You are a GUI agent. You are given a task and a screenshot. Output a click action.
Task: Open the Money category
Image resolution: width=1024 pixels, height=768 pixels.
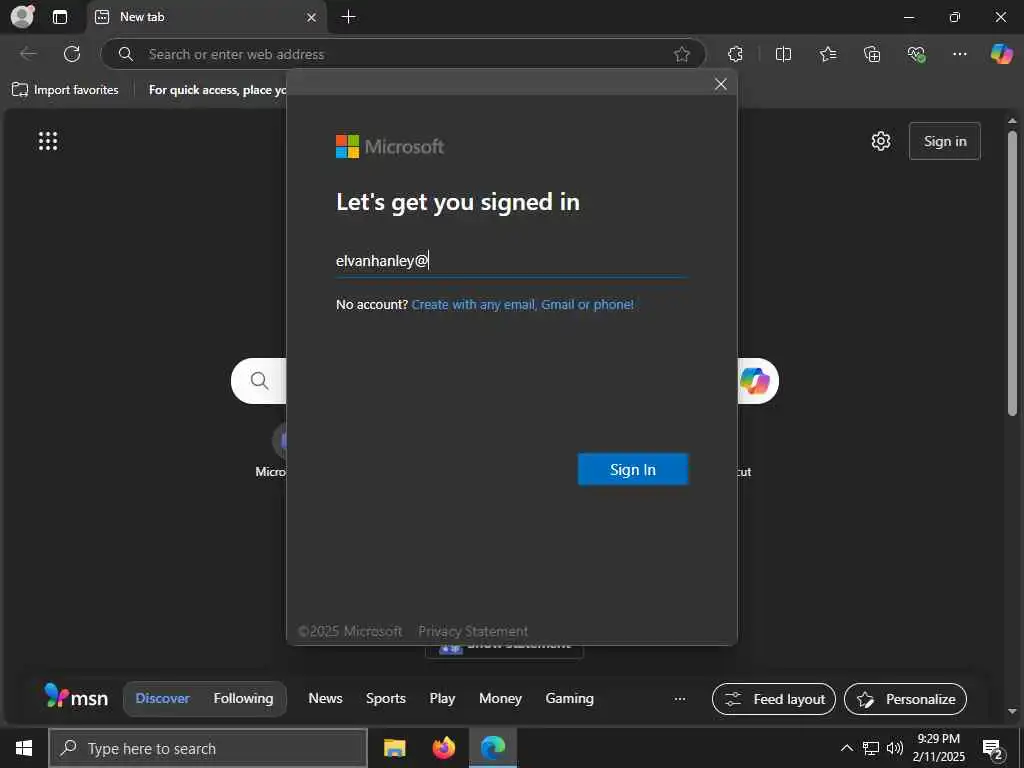tap(500, 698)
